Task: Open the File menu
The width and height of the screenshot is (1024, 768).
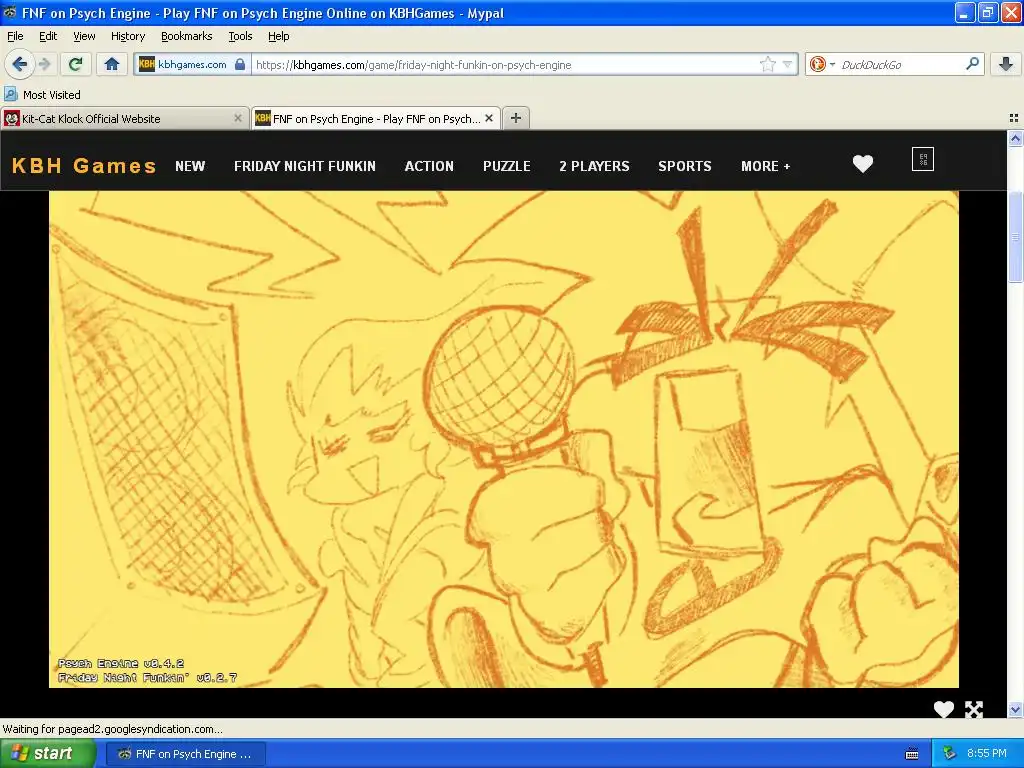Action: coord(15,36)
